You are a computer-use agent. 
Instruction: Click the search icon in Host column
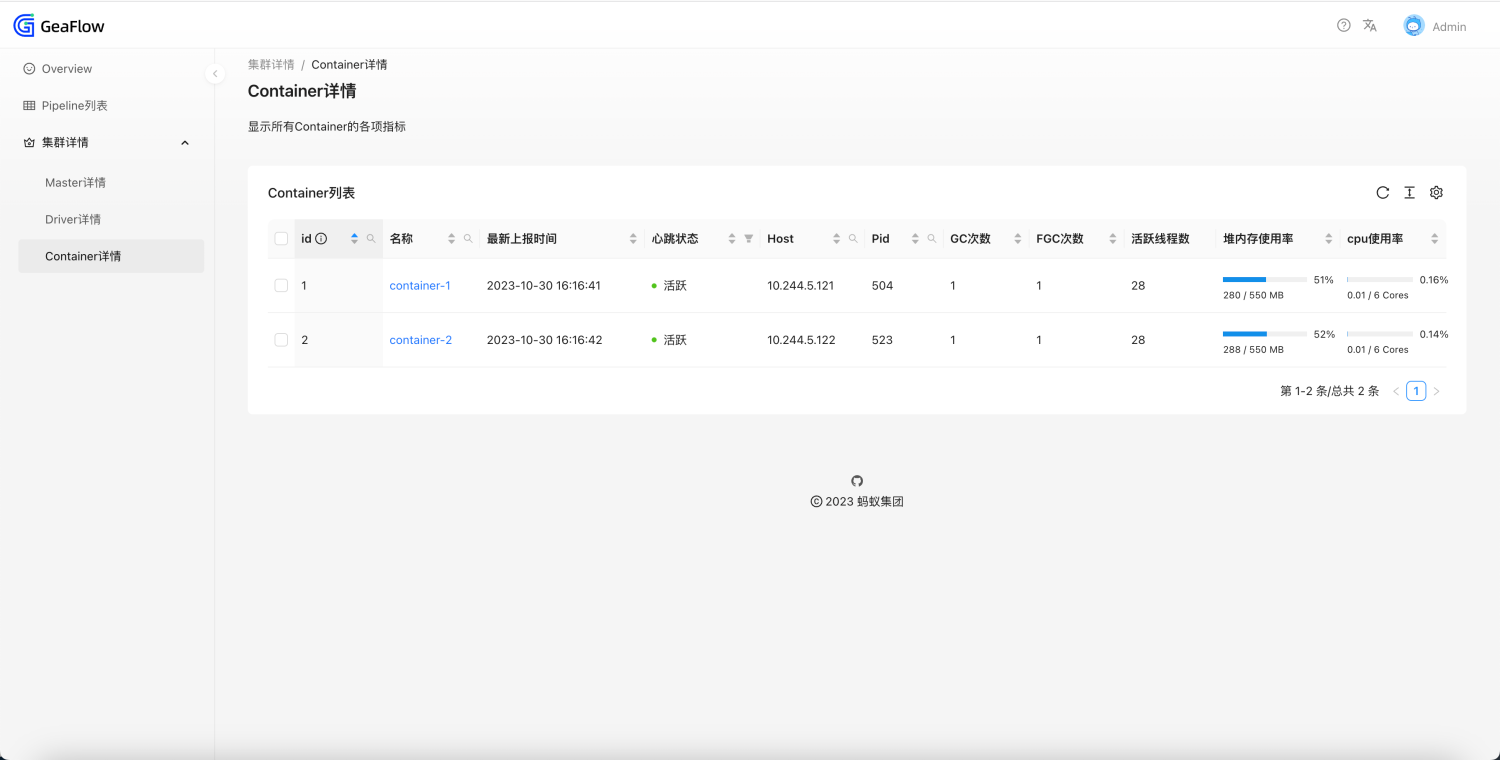pyautogui.click(x=853, y=239)
